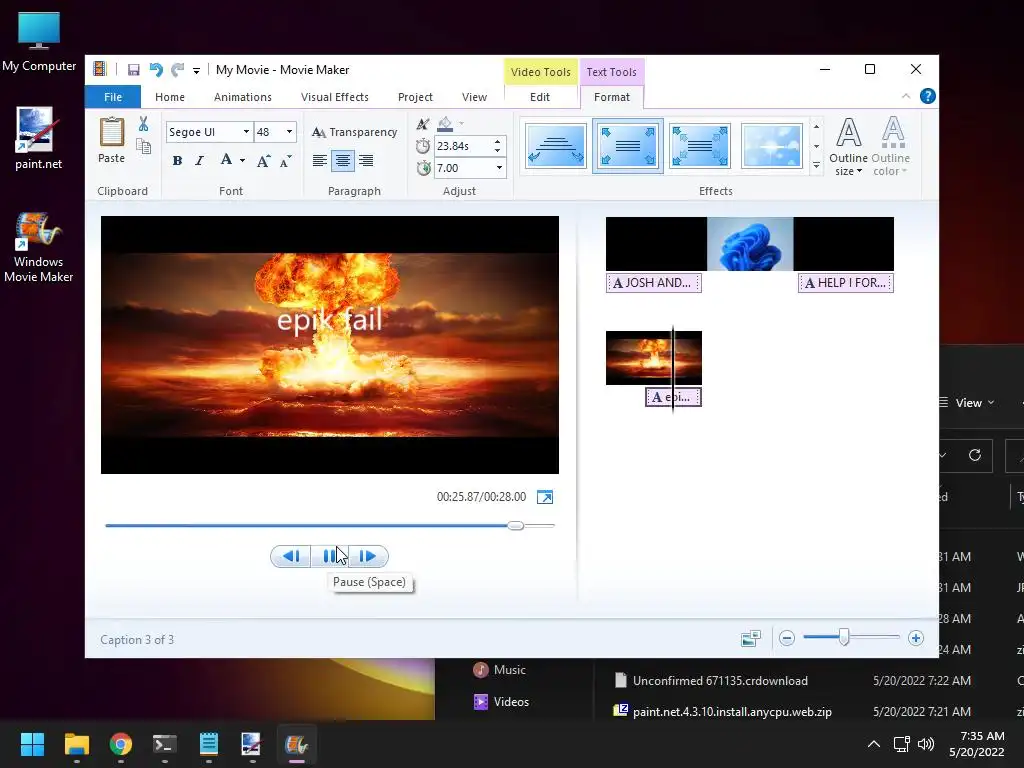
Task: Open the font size 48 dropdown
Action: pyautogui.click(x=289, y=132)
